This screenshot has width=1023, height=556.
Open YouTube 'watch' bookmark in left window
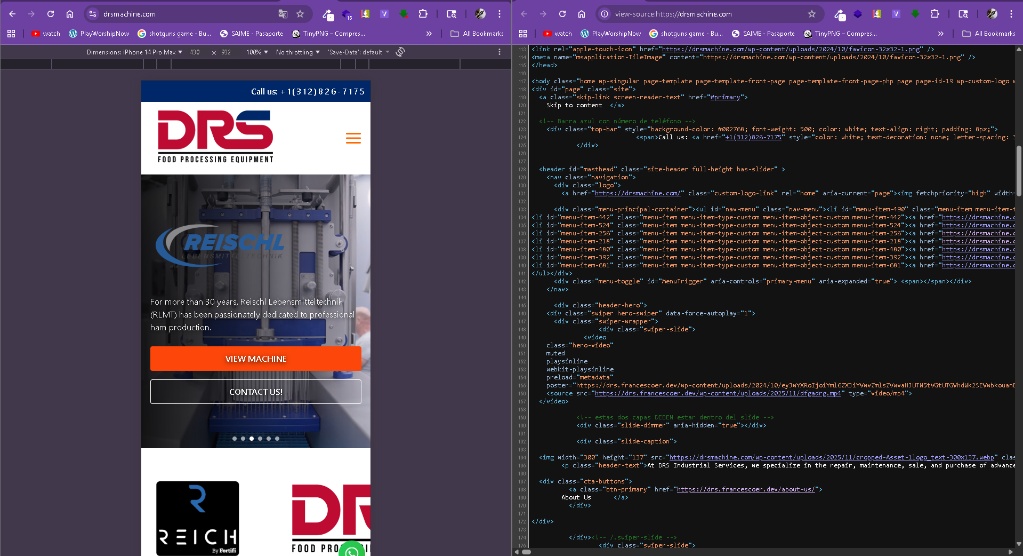point(46,33)
